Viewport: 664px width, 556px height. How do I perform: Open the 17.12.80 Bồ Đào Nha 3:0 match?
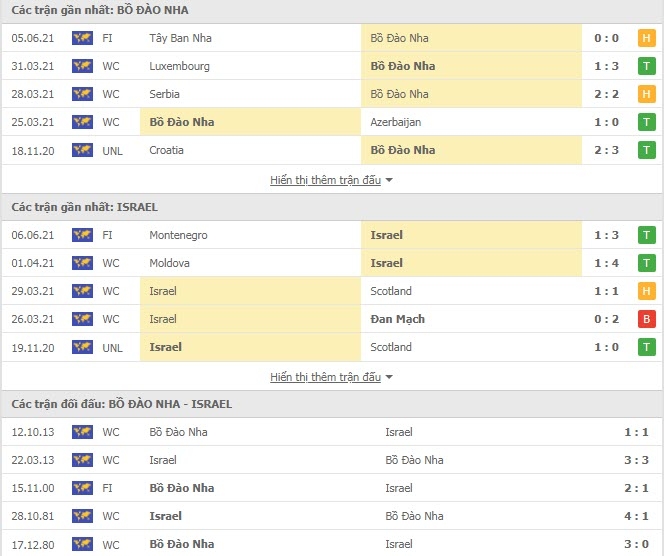pyautogui.click(x=332, y=544)
